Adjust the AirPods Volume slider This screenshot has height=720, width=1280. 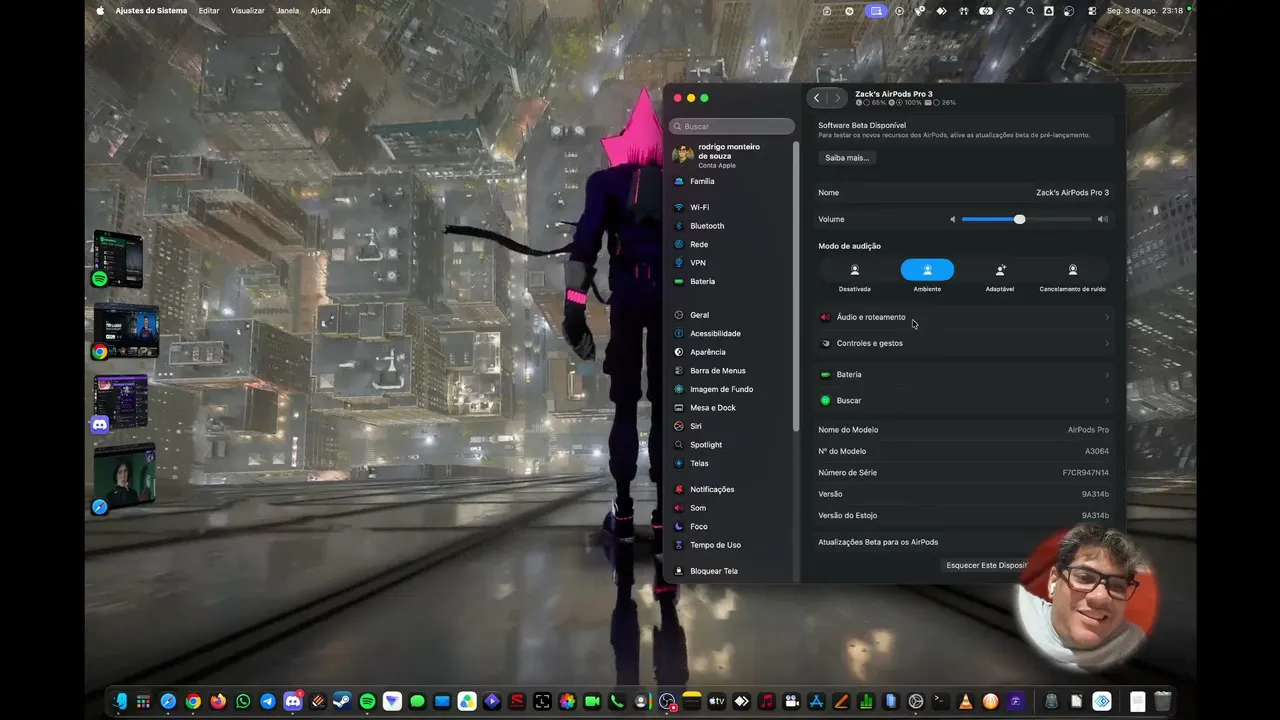click(1027, 219)
